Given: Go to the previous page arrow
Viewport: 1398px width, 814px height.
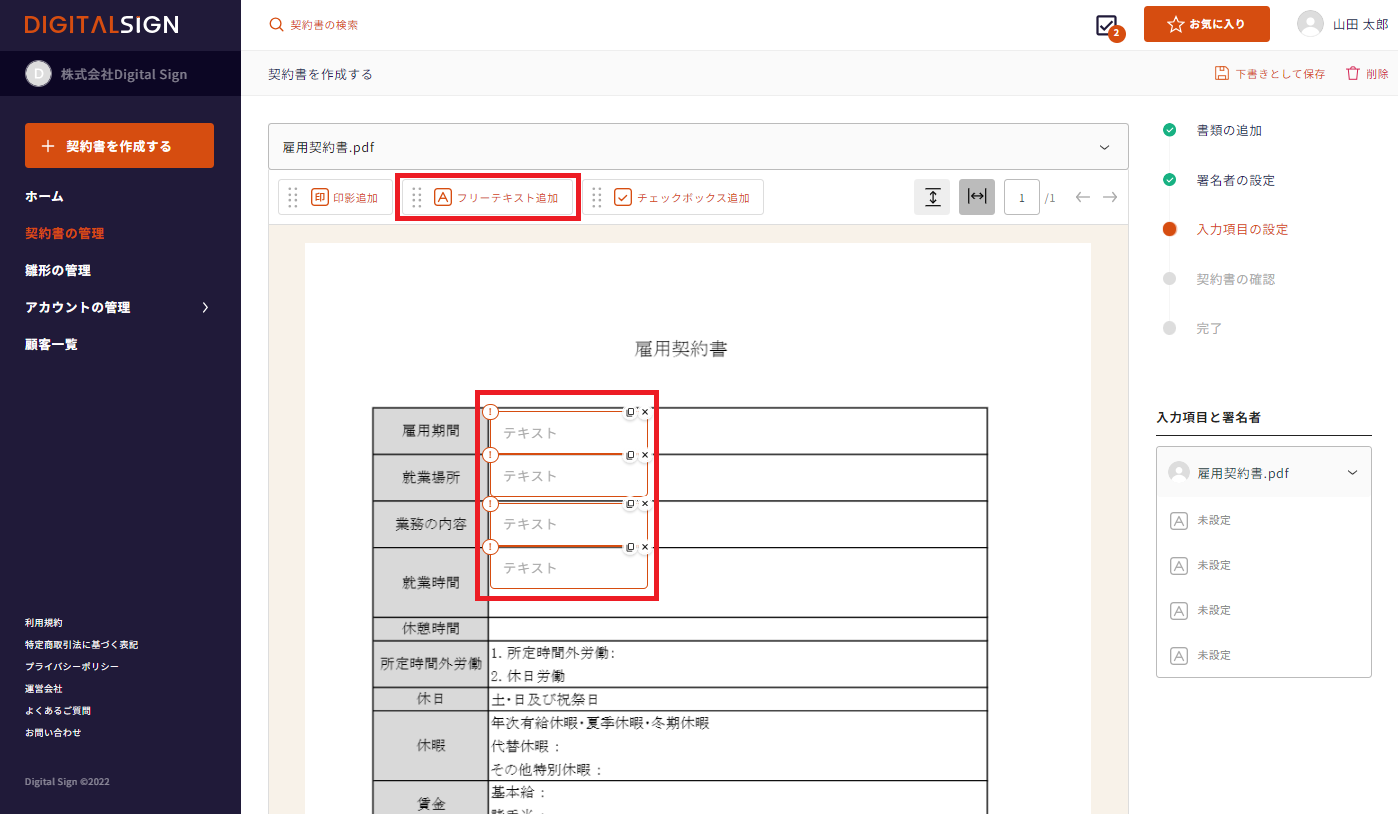Looking at the screenshot, I should click(x=1082, y=197).
